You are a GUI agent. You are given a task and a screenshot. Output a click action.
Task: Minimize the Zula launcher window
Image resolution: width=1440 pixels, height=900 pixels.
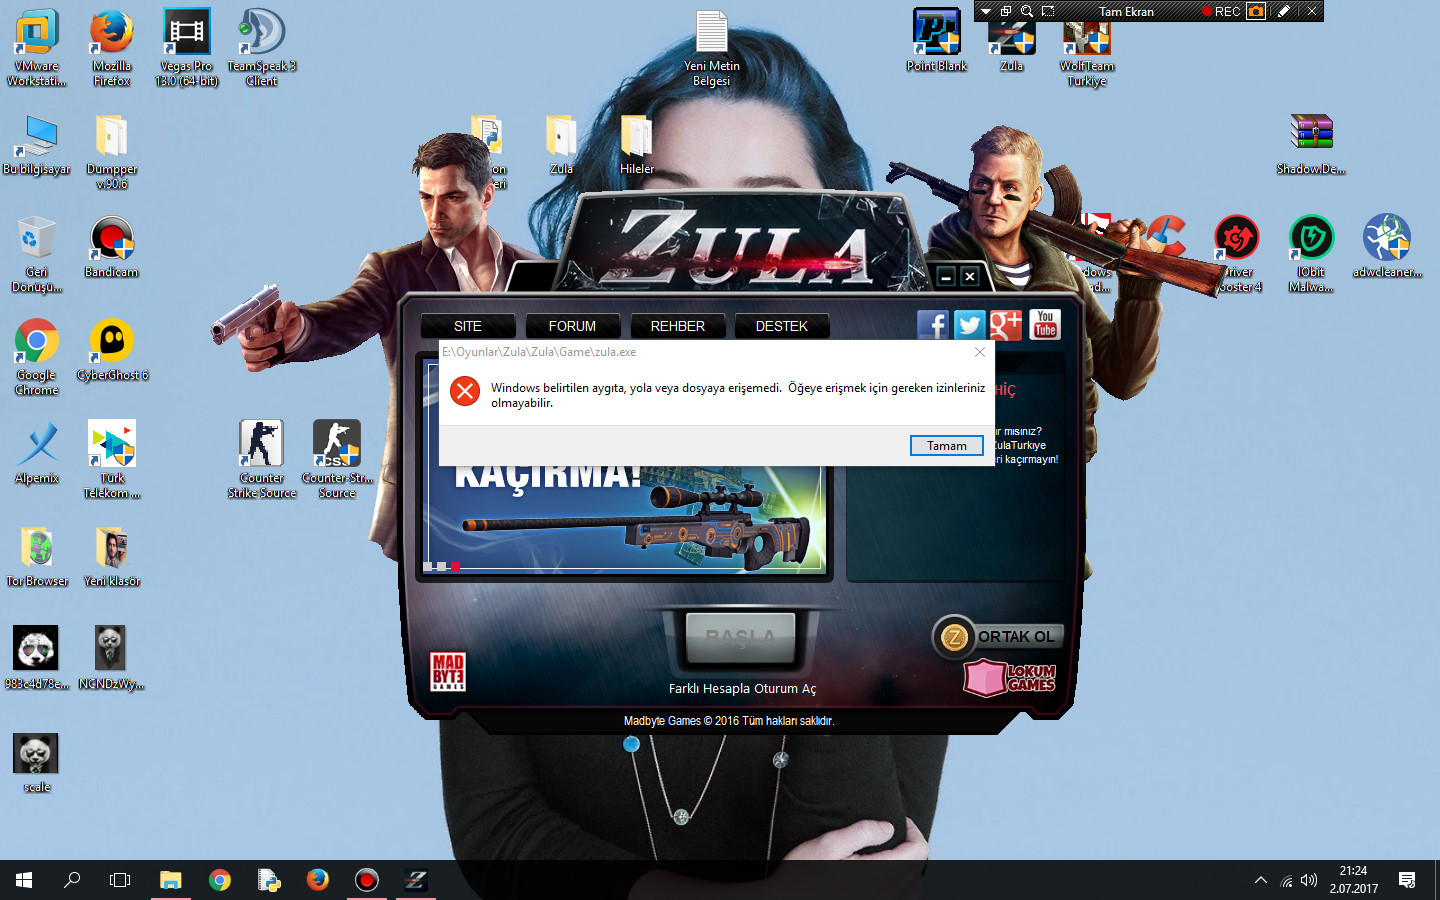coord(946,277)
